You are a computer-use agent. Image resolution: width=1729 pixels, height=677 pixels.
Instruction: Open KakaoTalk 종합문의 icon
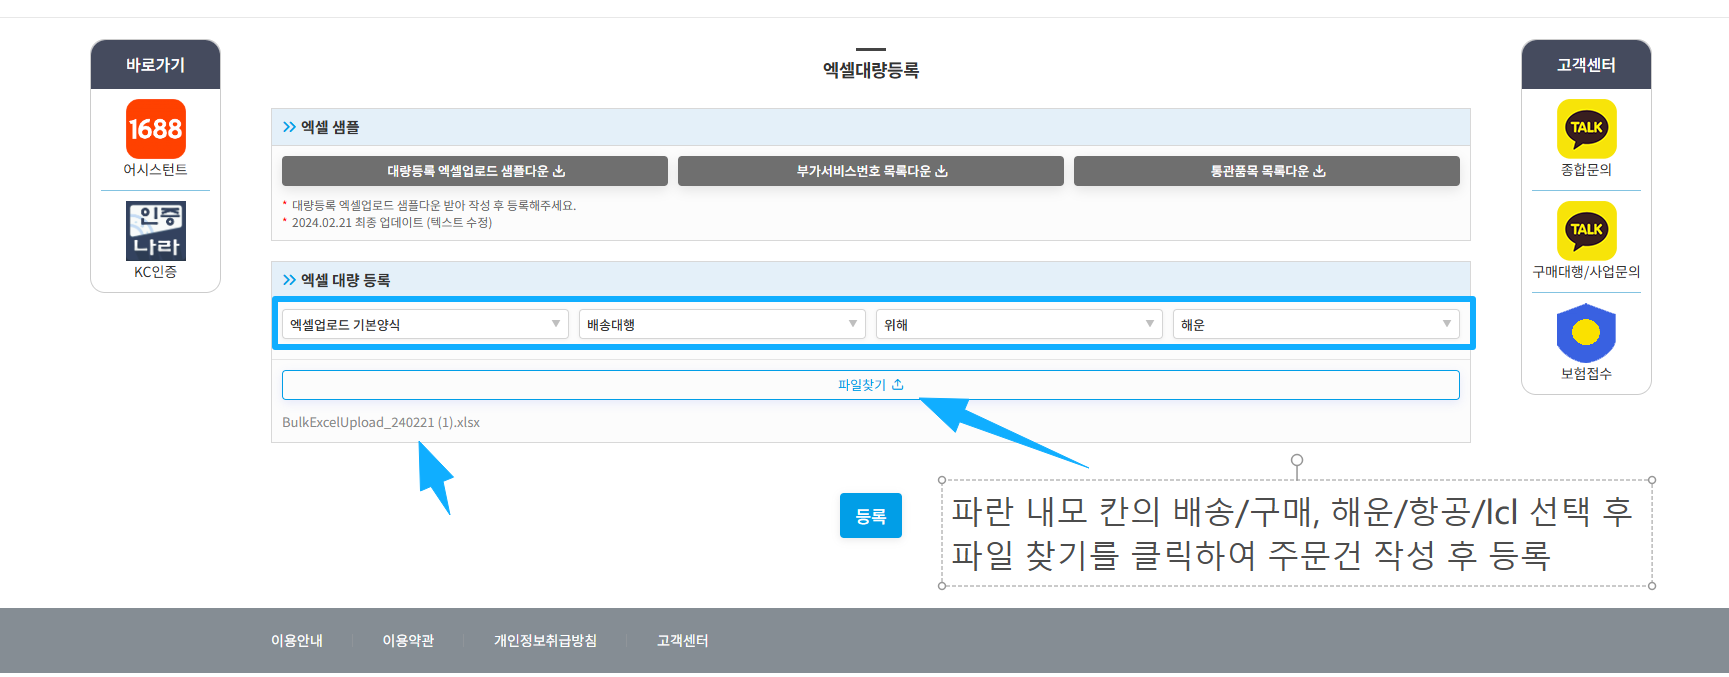tap(1586, 129)
